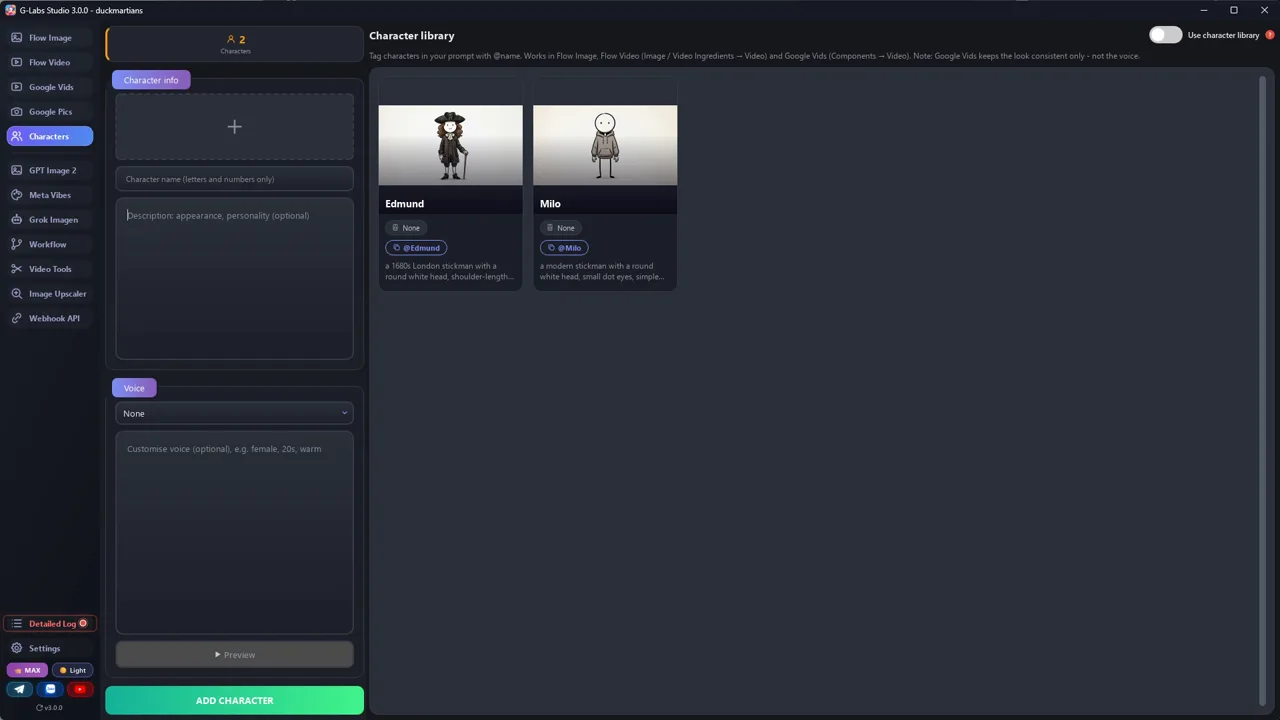Click the Character name input field
Screen dimensions: 1280x720
tap(234, 179)
